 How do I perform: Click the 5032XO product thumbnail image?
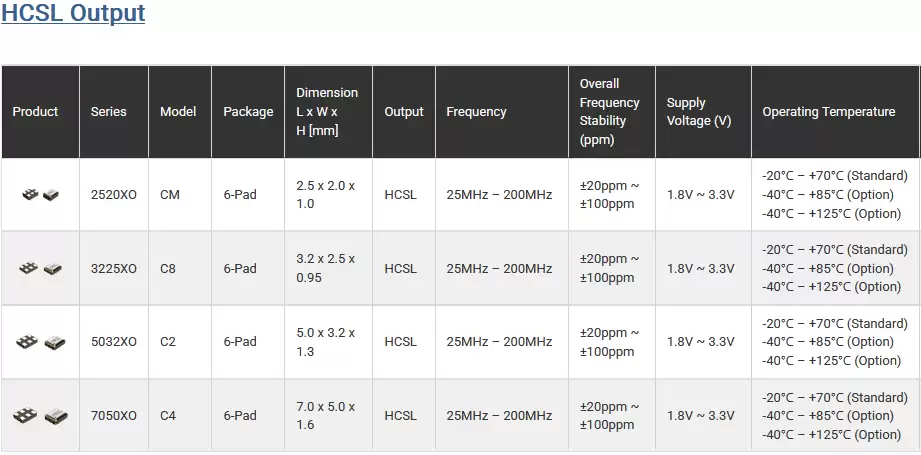coord(41,342)
